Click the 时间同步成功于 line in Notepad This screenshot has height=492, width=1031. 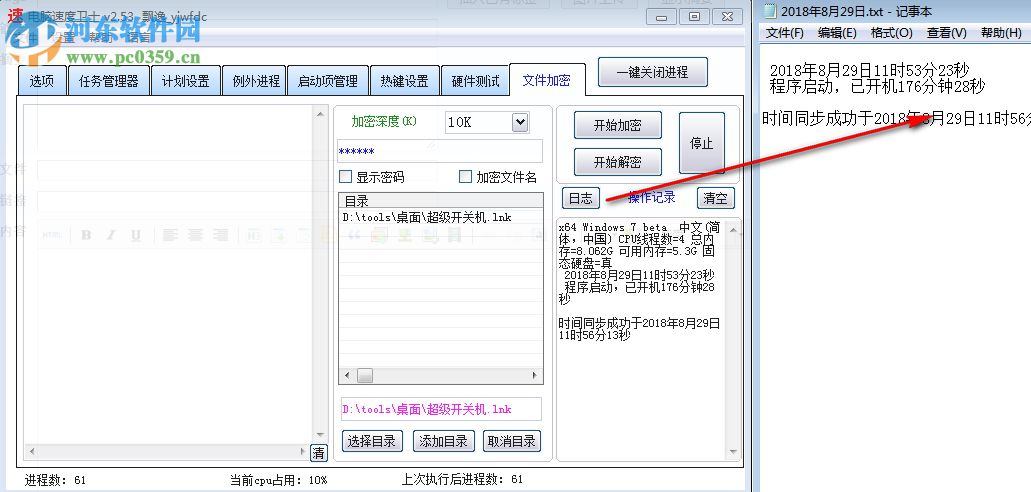(896, 118)
